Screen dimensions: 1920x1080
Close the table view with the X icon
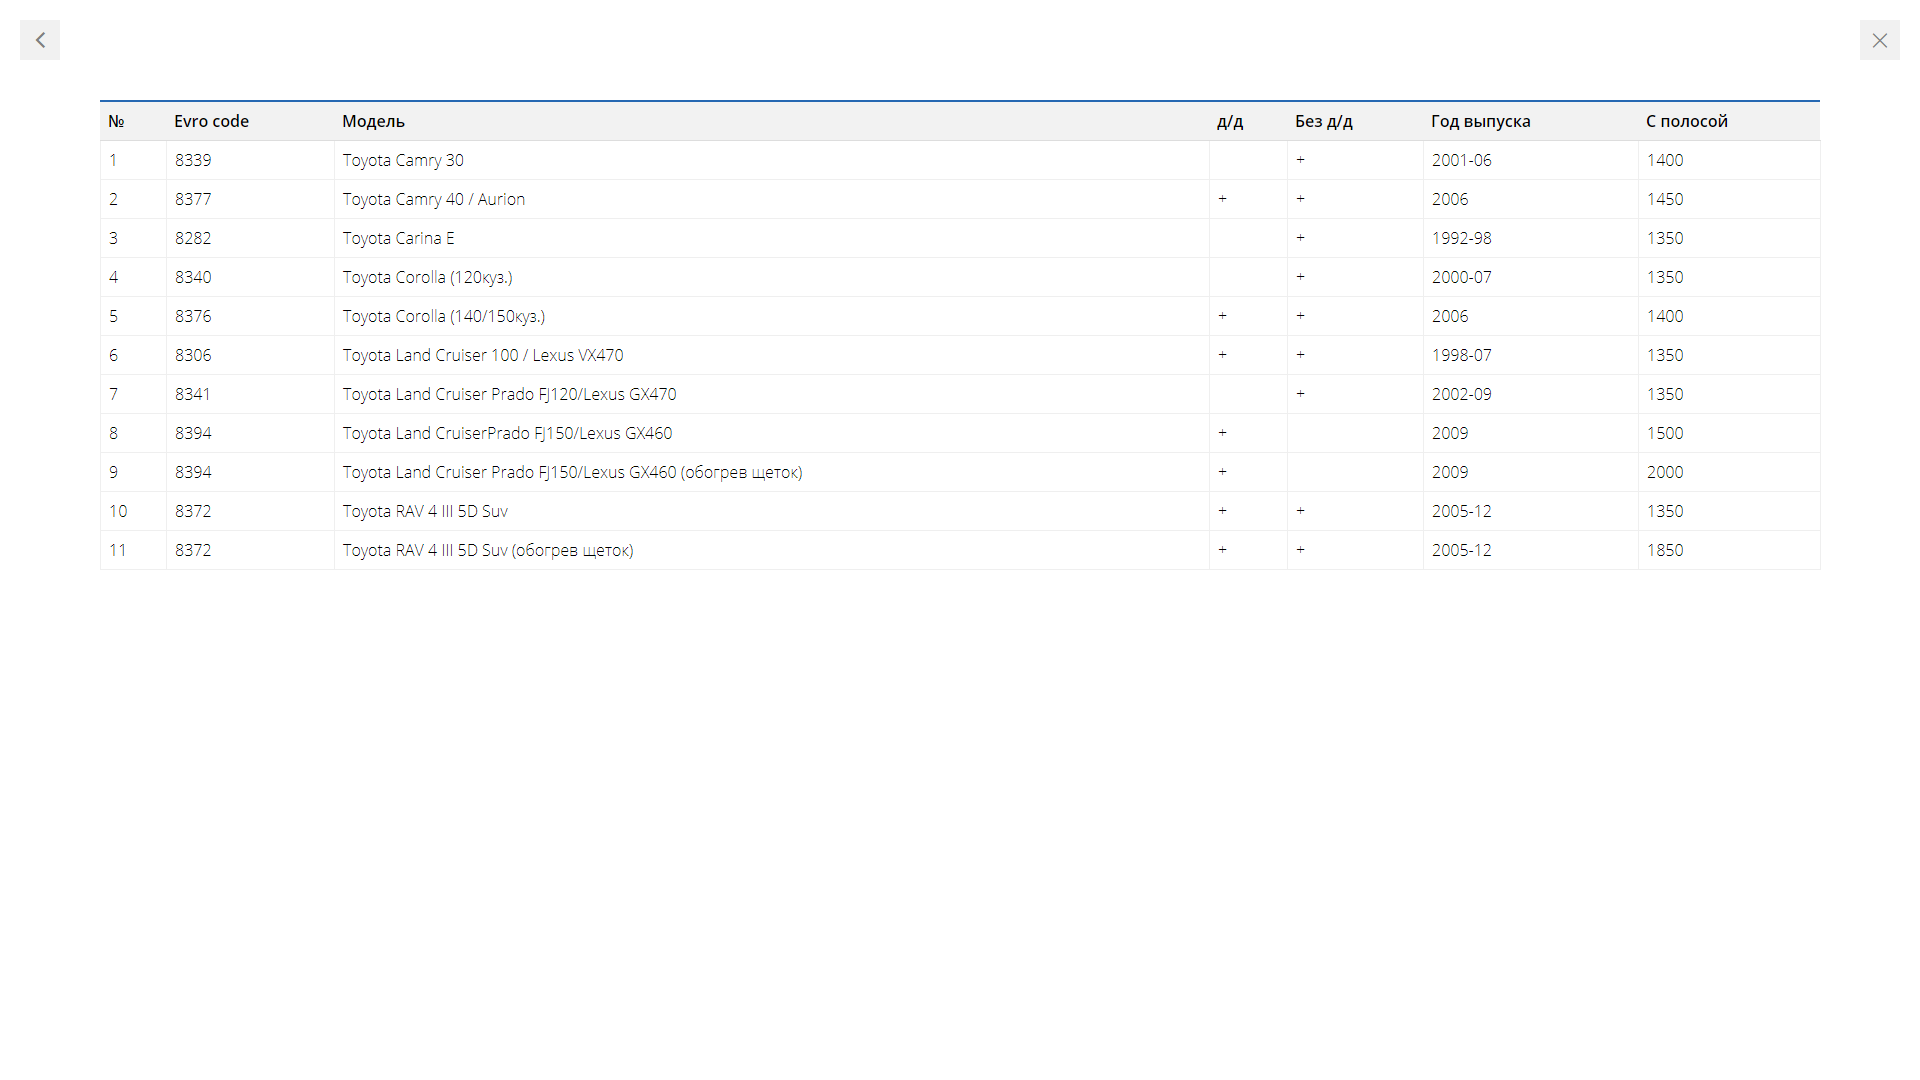[x=1880, y=40]
